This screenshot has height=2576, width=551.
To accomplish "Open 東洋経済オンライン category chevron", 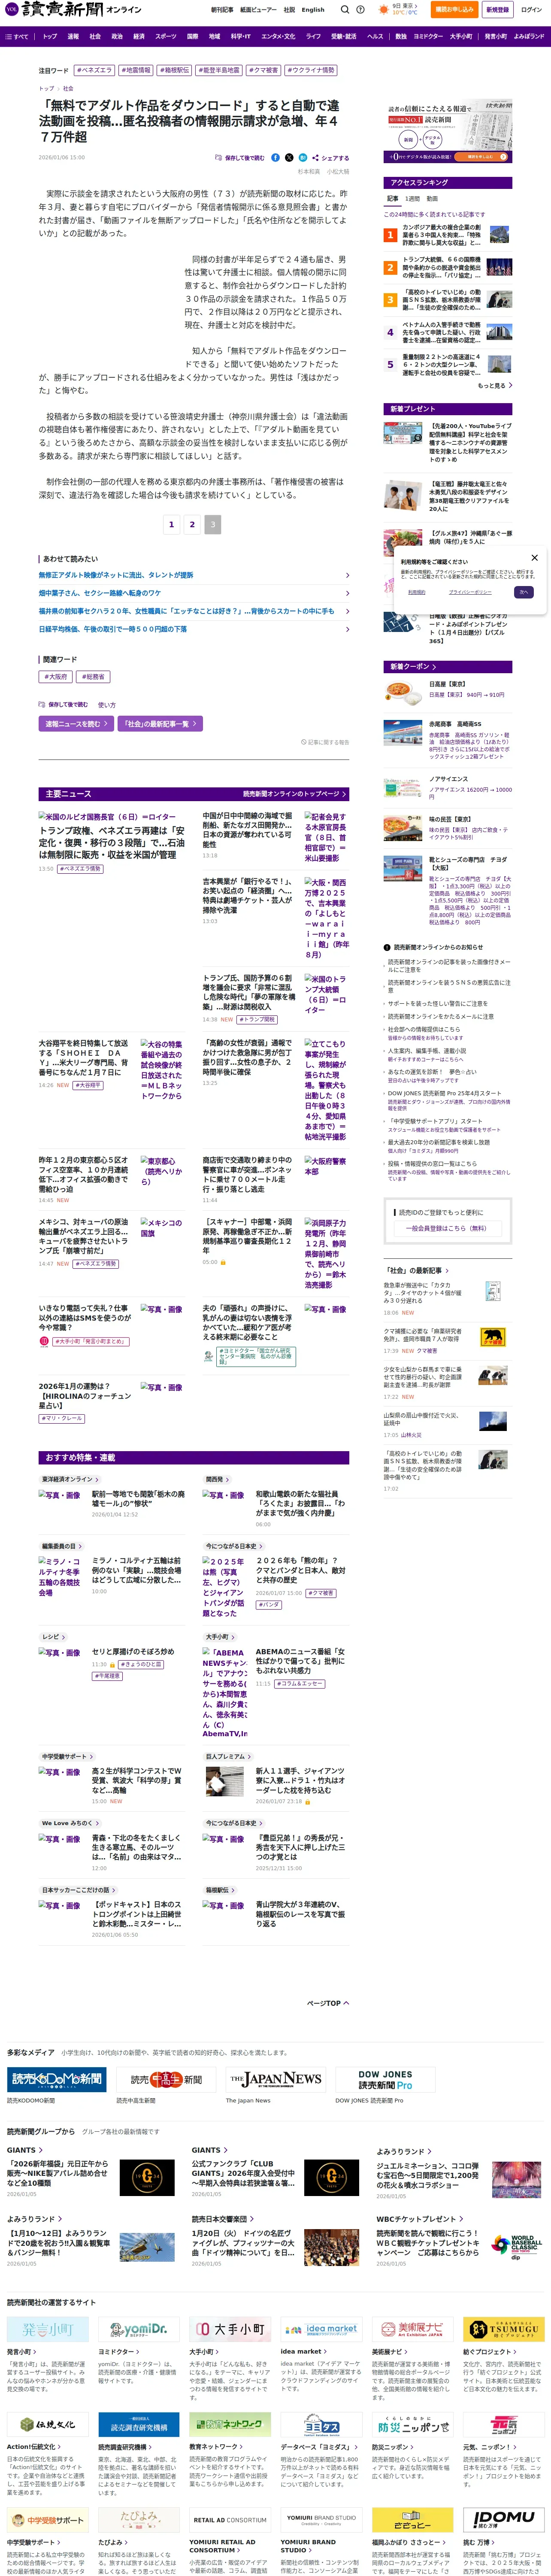I will pos(96,1479).
